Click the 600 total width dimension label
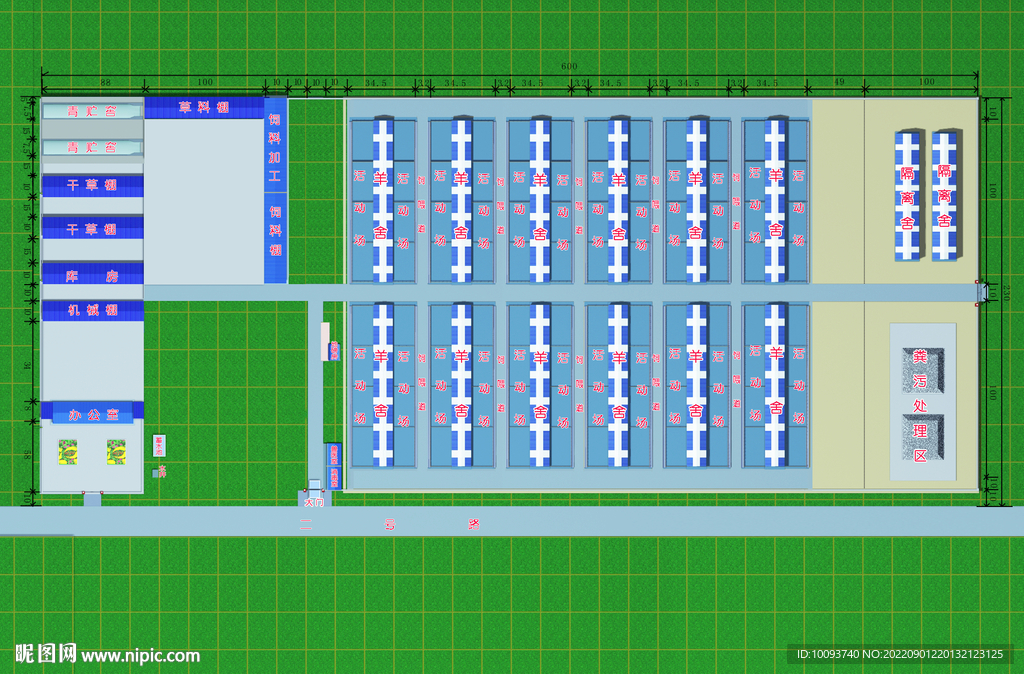Viewport: 1024px width, 674px height. 568,67
